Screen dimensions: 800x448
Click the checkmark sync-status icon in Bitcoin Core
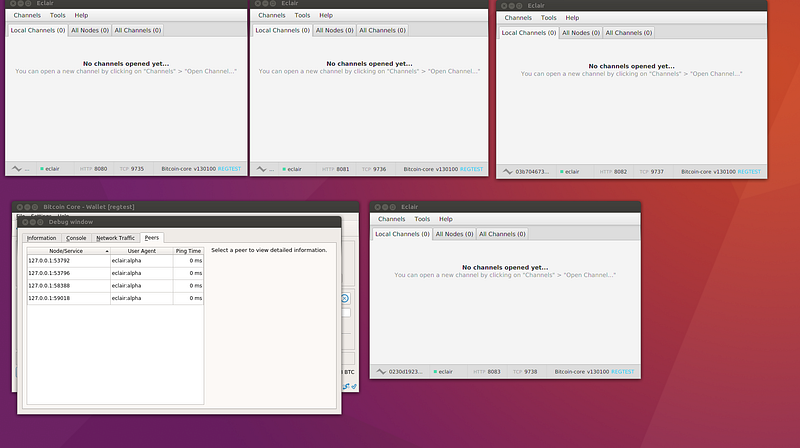[354, 386]
